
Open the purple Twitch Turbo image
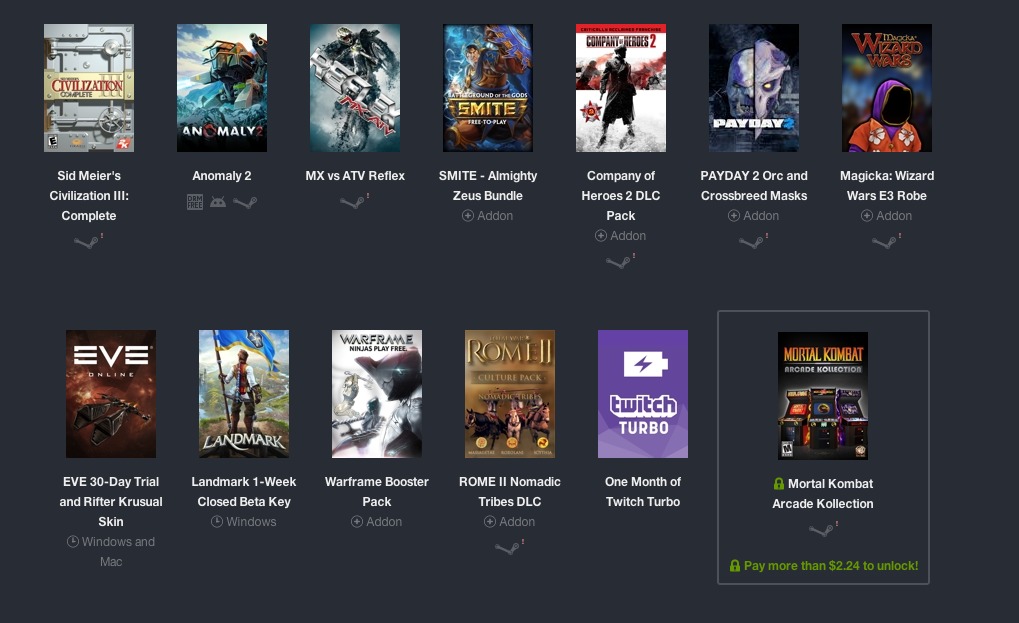[643, 394]
